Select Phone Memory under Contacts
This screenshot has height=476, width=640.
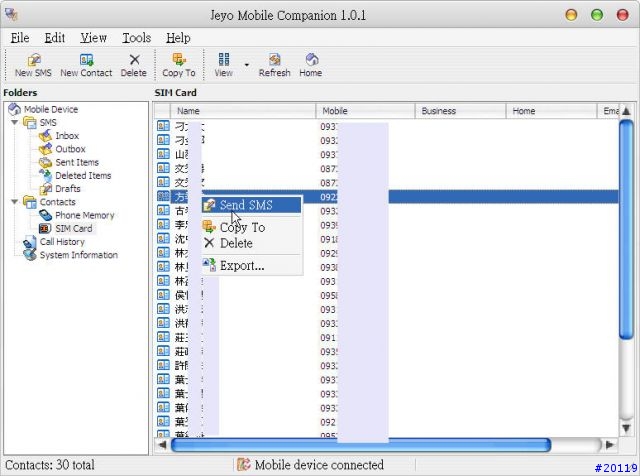tap(84, 215)
